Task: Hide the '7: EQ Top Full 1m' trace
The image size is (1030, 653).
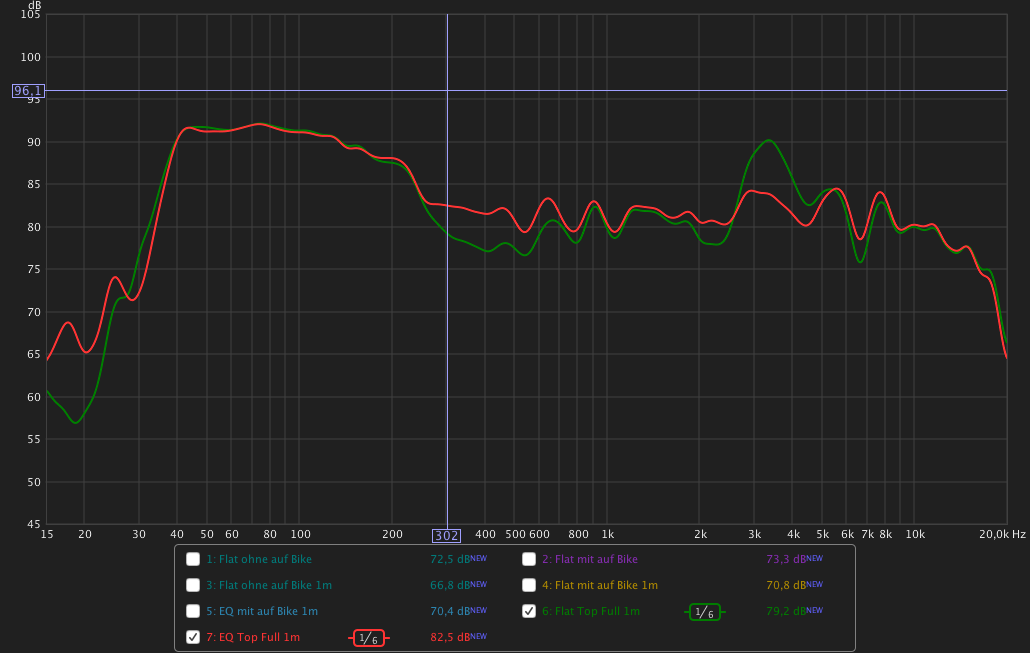Action: [x=193, y=637]
